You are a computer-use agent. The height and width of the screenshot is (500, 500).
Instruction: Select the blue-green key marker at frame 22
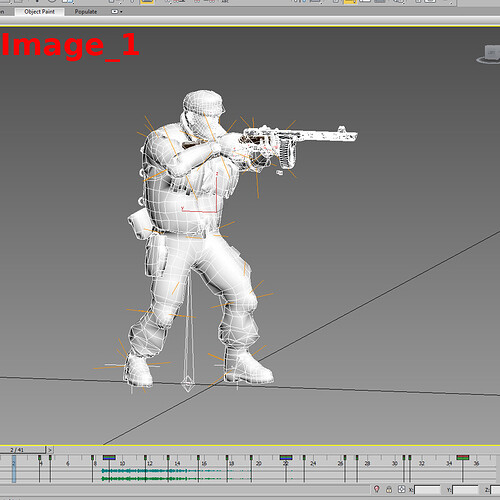286,458
